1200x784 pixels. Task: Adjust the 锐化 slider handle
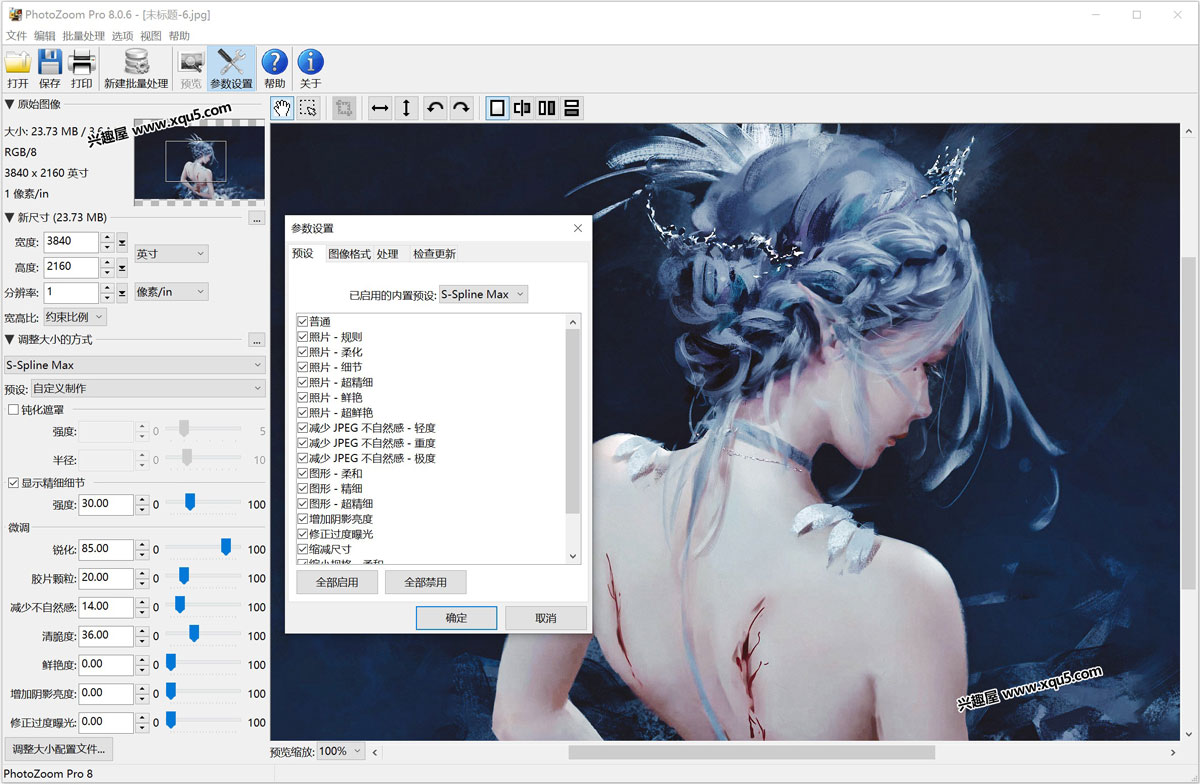(226, 546)
